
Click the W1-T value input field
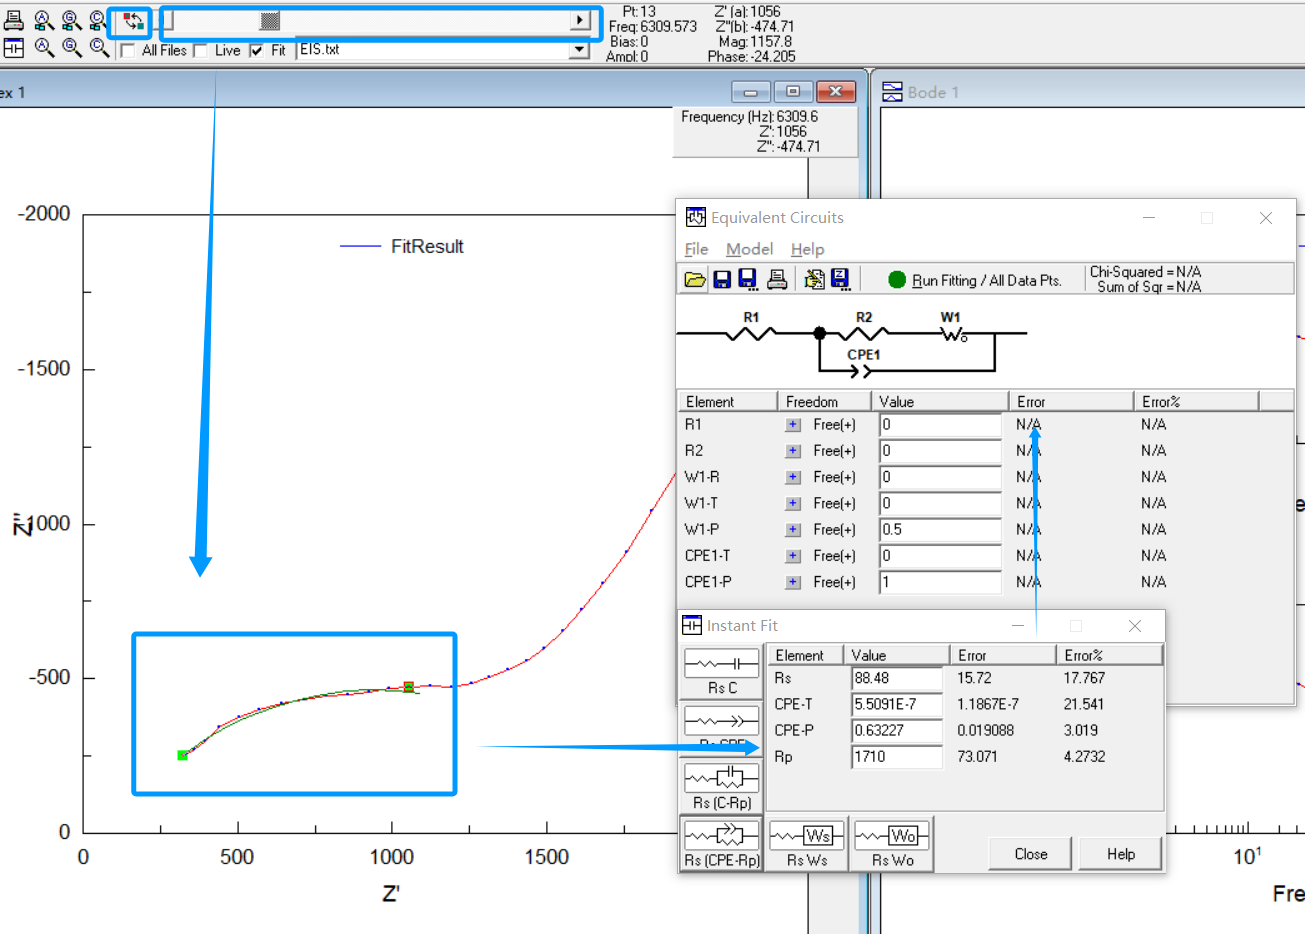tap(940, 503)
